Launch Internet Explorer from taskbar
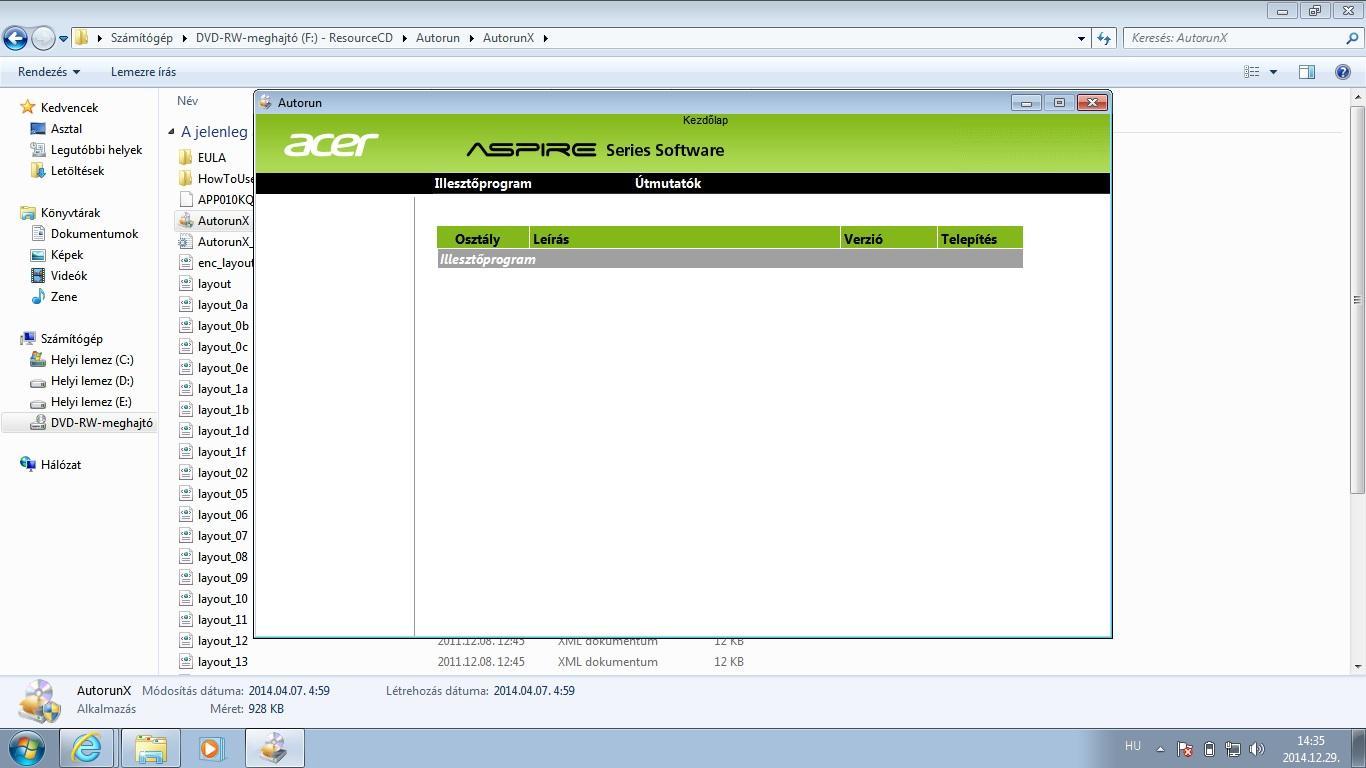 87,748
